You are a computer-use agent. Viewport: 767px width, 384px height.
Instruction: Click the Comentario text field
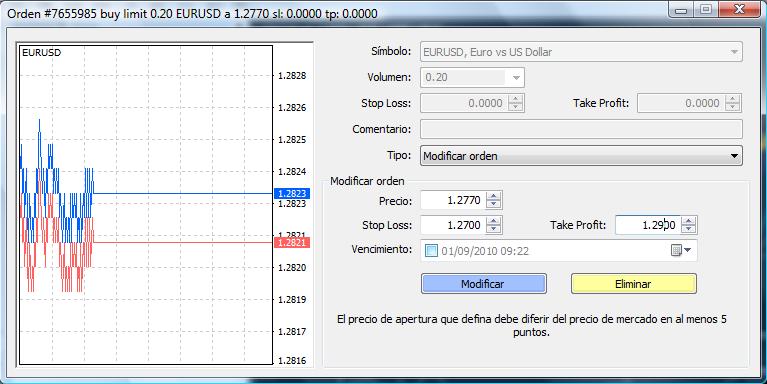(x=581, y=129)
